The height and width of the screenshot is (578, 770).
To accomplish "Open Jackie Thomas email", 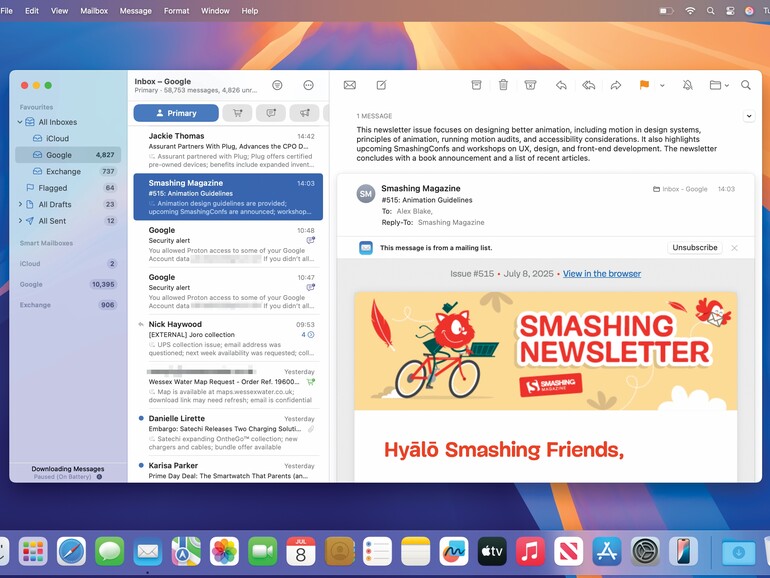I will [228, 150].
